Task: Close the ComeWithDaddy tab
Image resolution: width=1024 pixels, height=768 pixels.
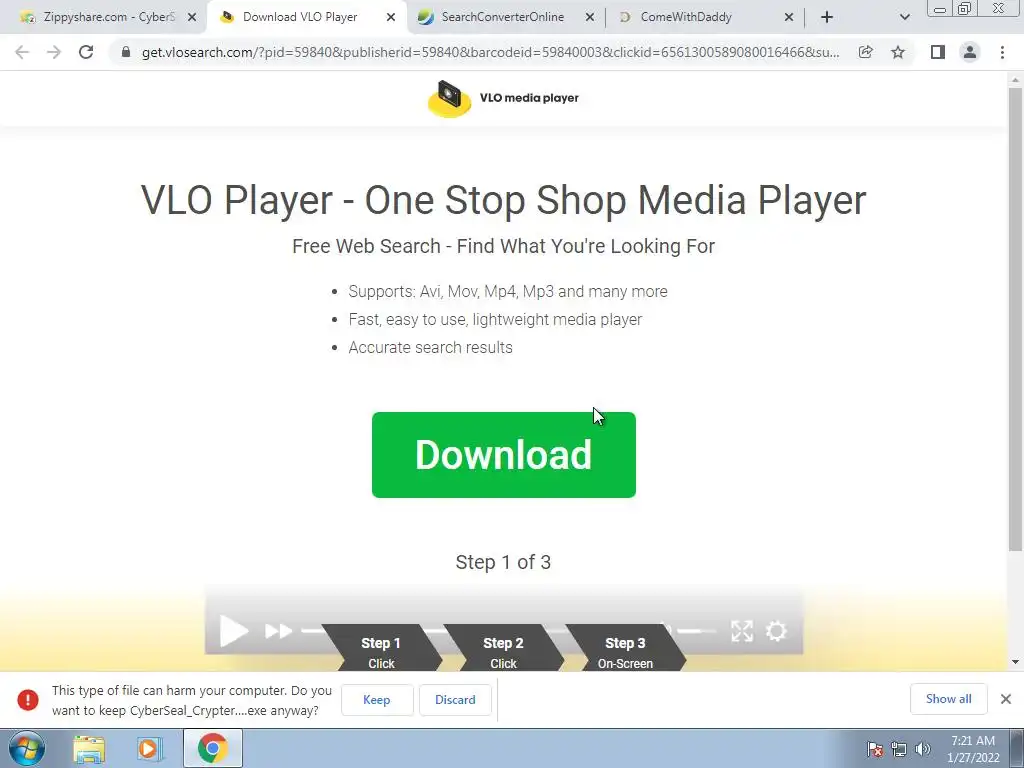Action: [x=789, y=18]
